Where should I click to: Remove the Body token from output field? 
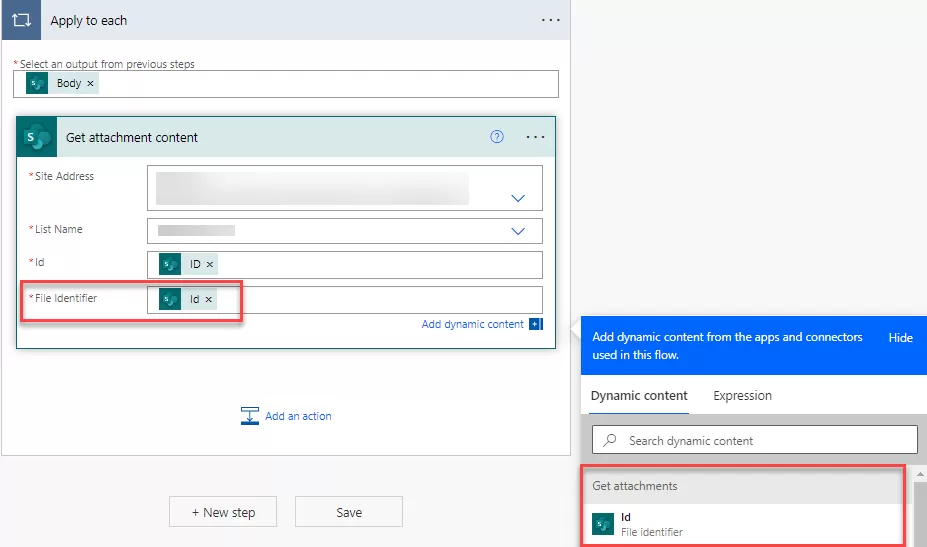(x=91, y=83)
